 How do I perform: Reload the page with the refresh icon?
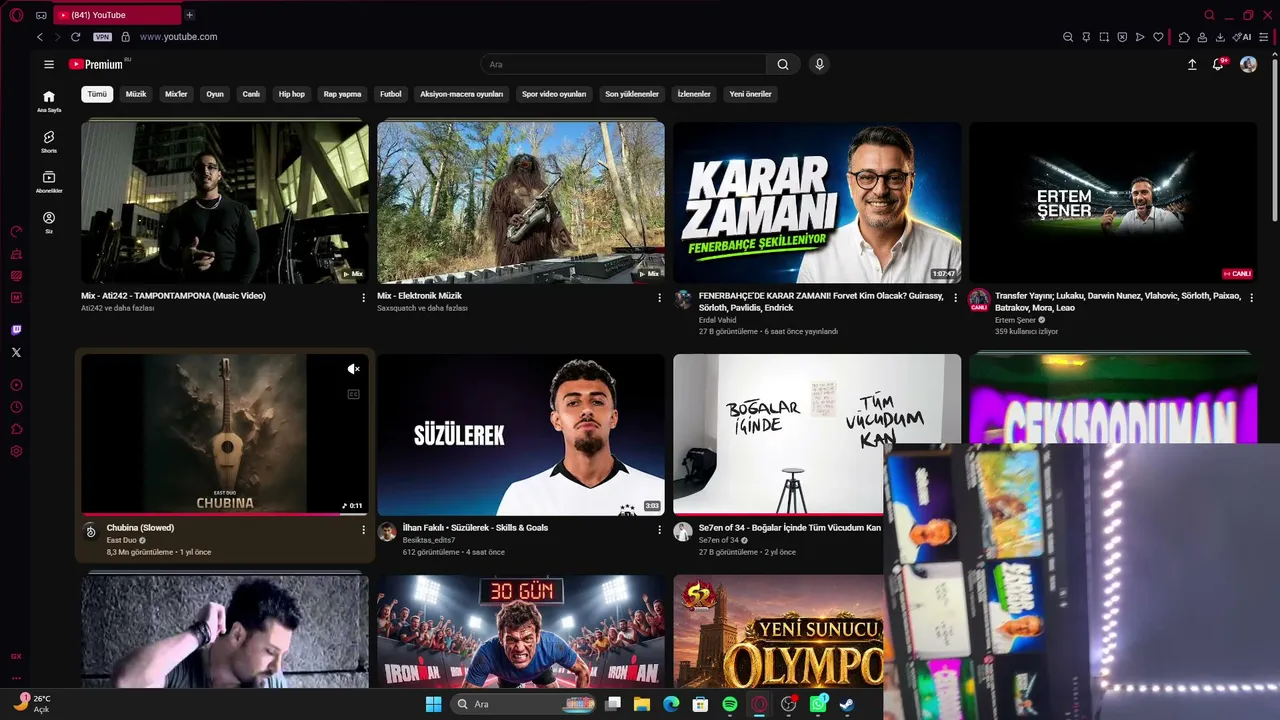[x=75, y=37]
